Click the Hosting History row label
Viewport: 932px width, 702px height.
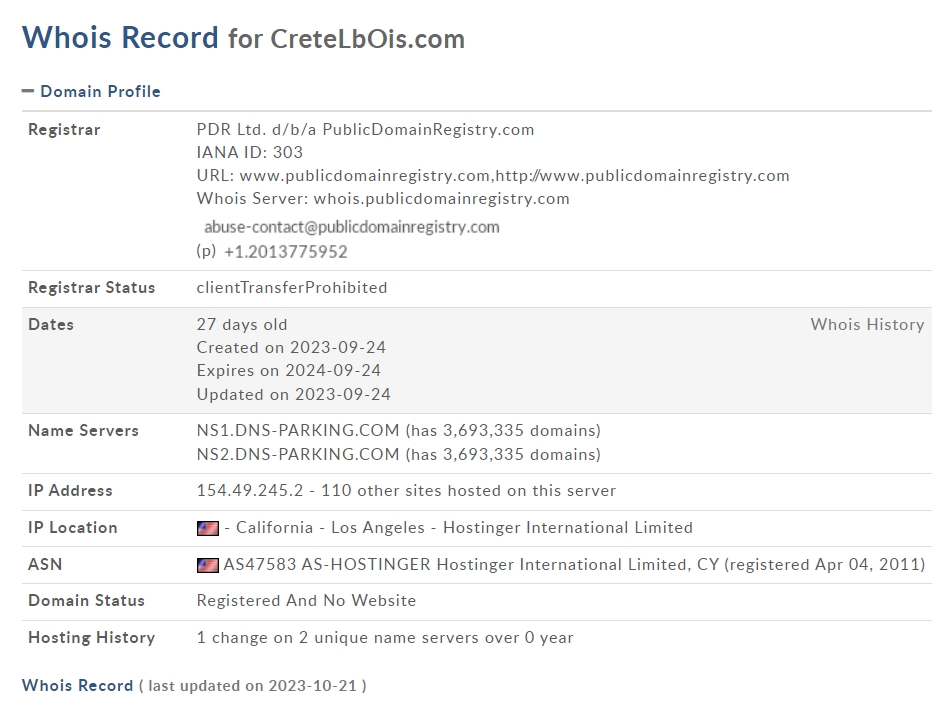(x=92, y=638)
